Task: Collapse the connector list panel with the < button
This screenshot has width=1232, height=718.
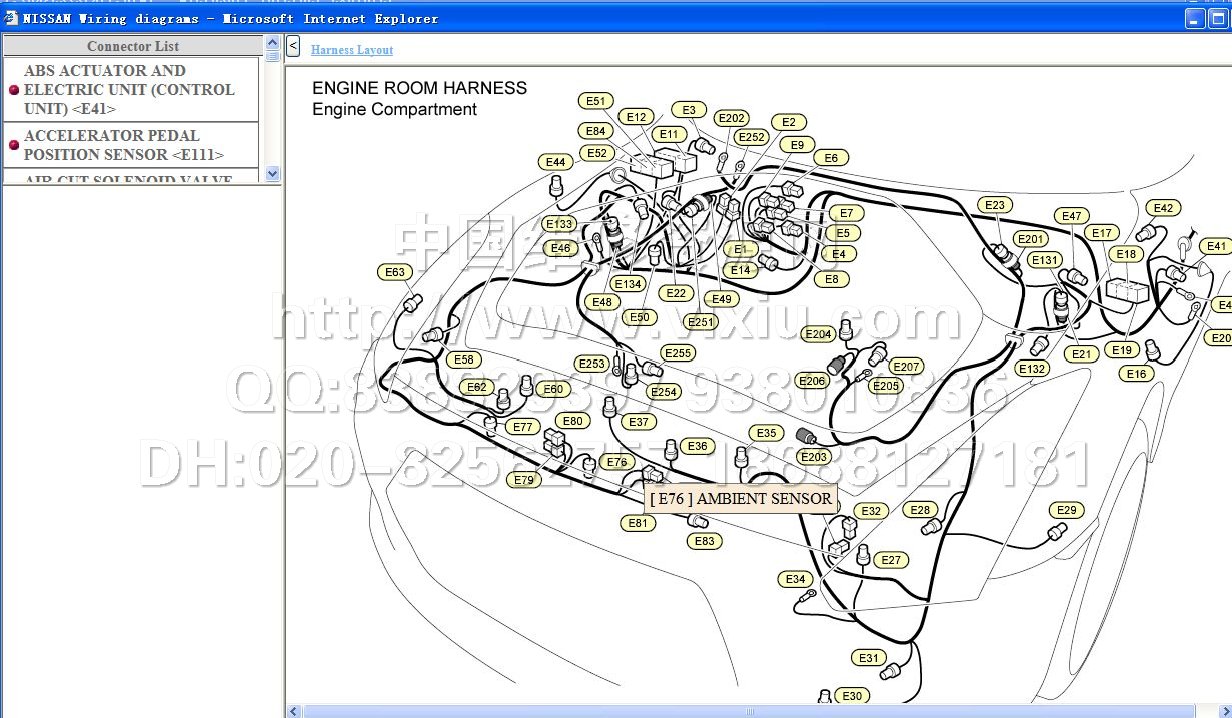Action: (293, 45)
